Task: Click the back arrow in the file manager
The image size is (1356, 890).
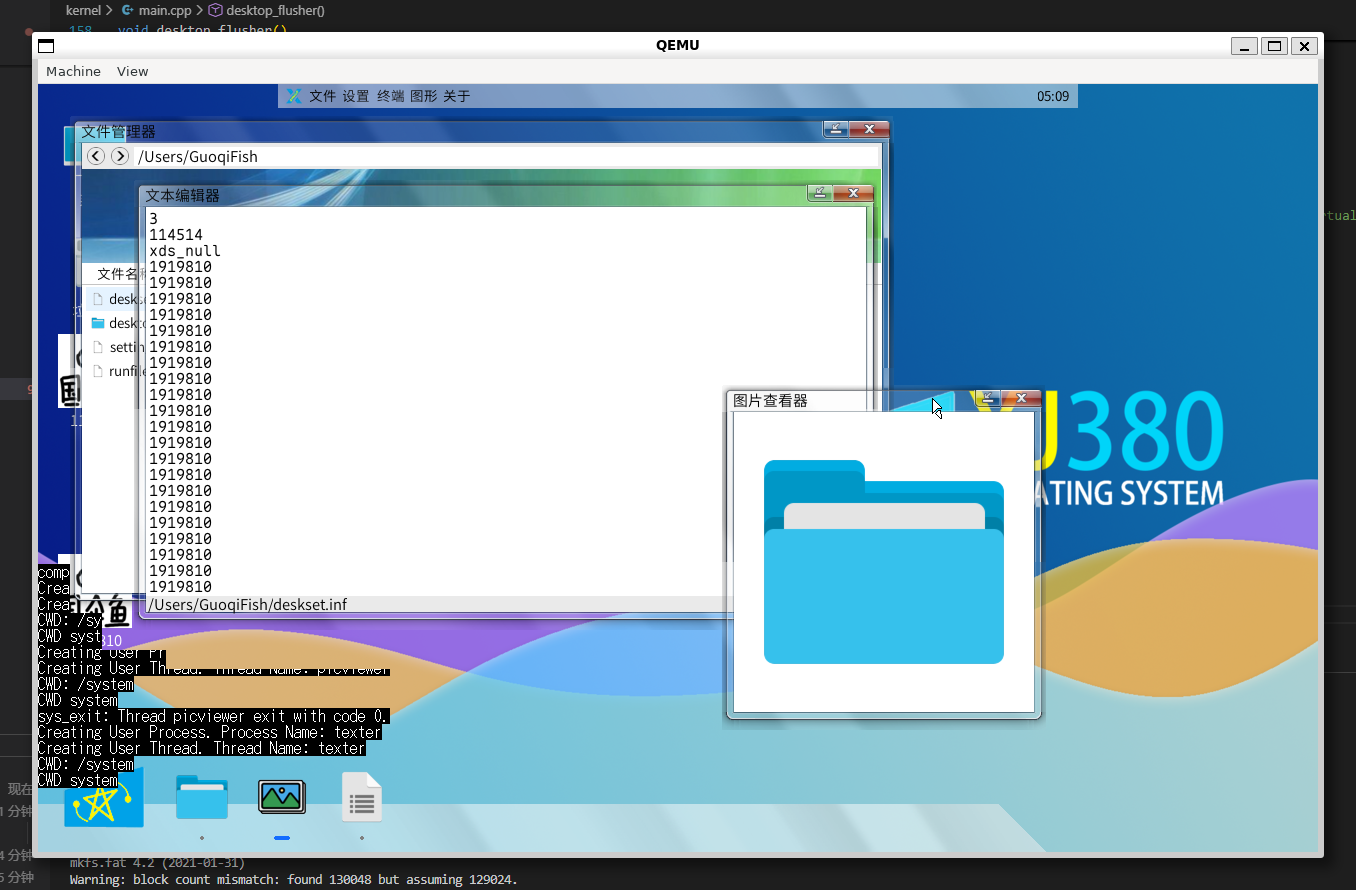Action: 96,156
